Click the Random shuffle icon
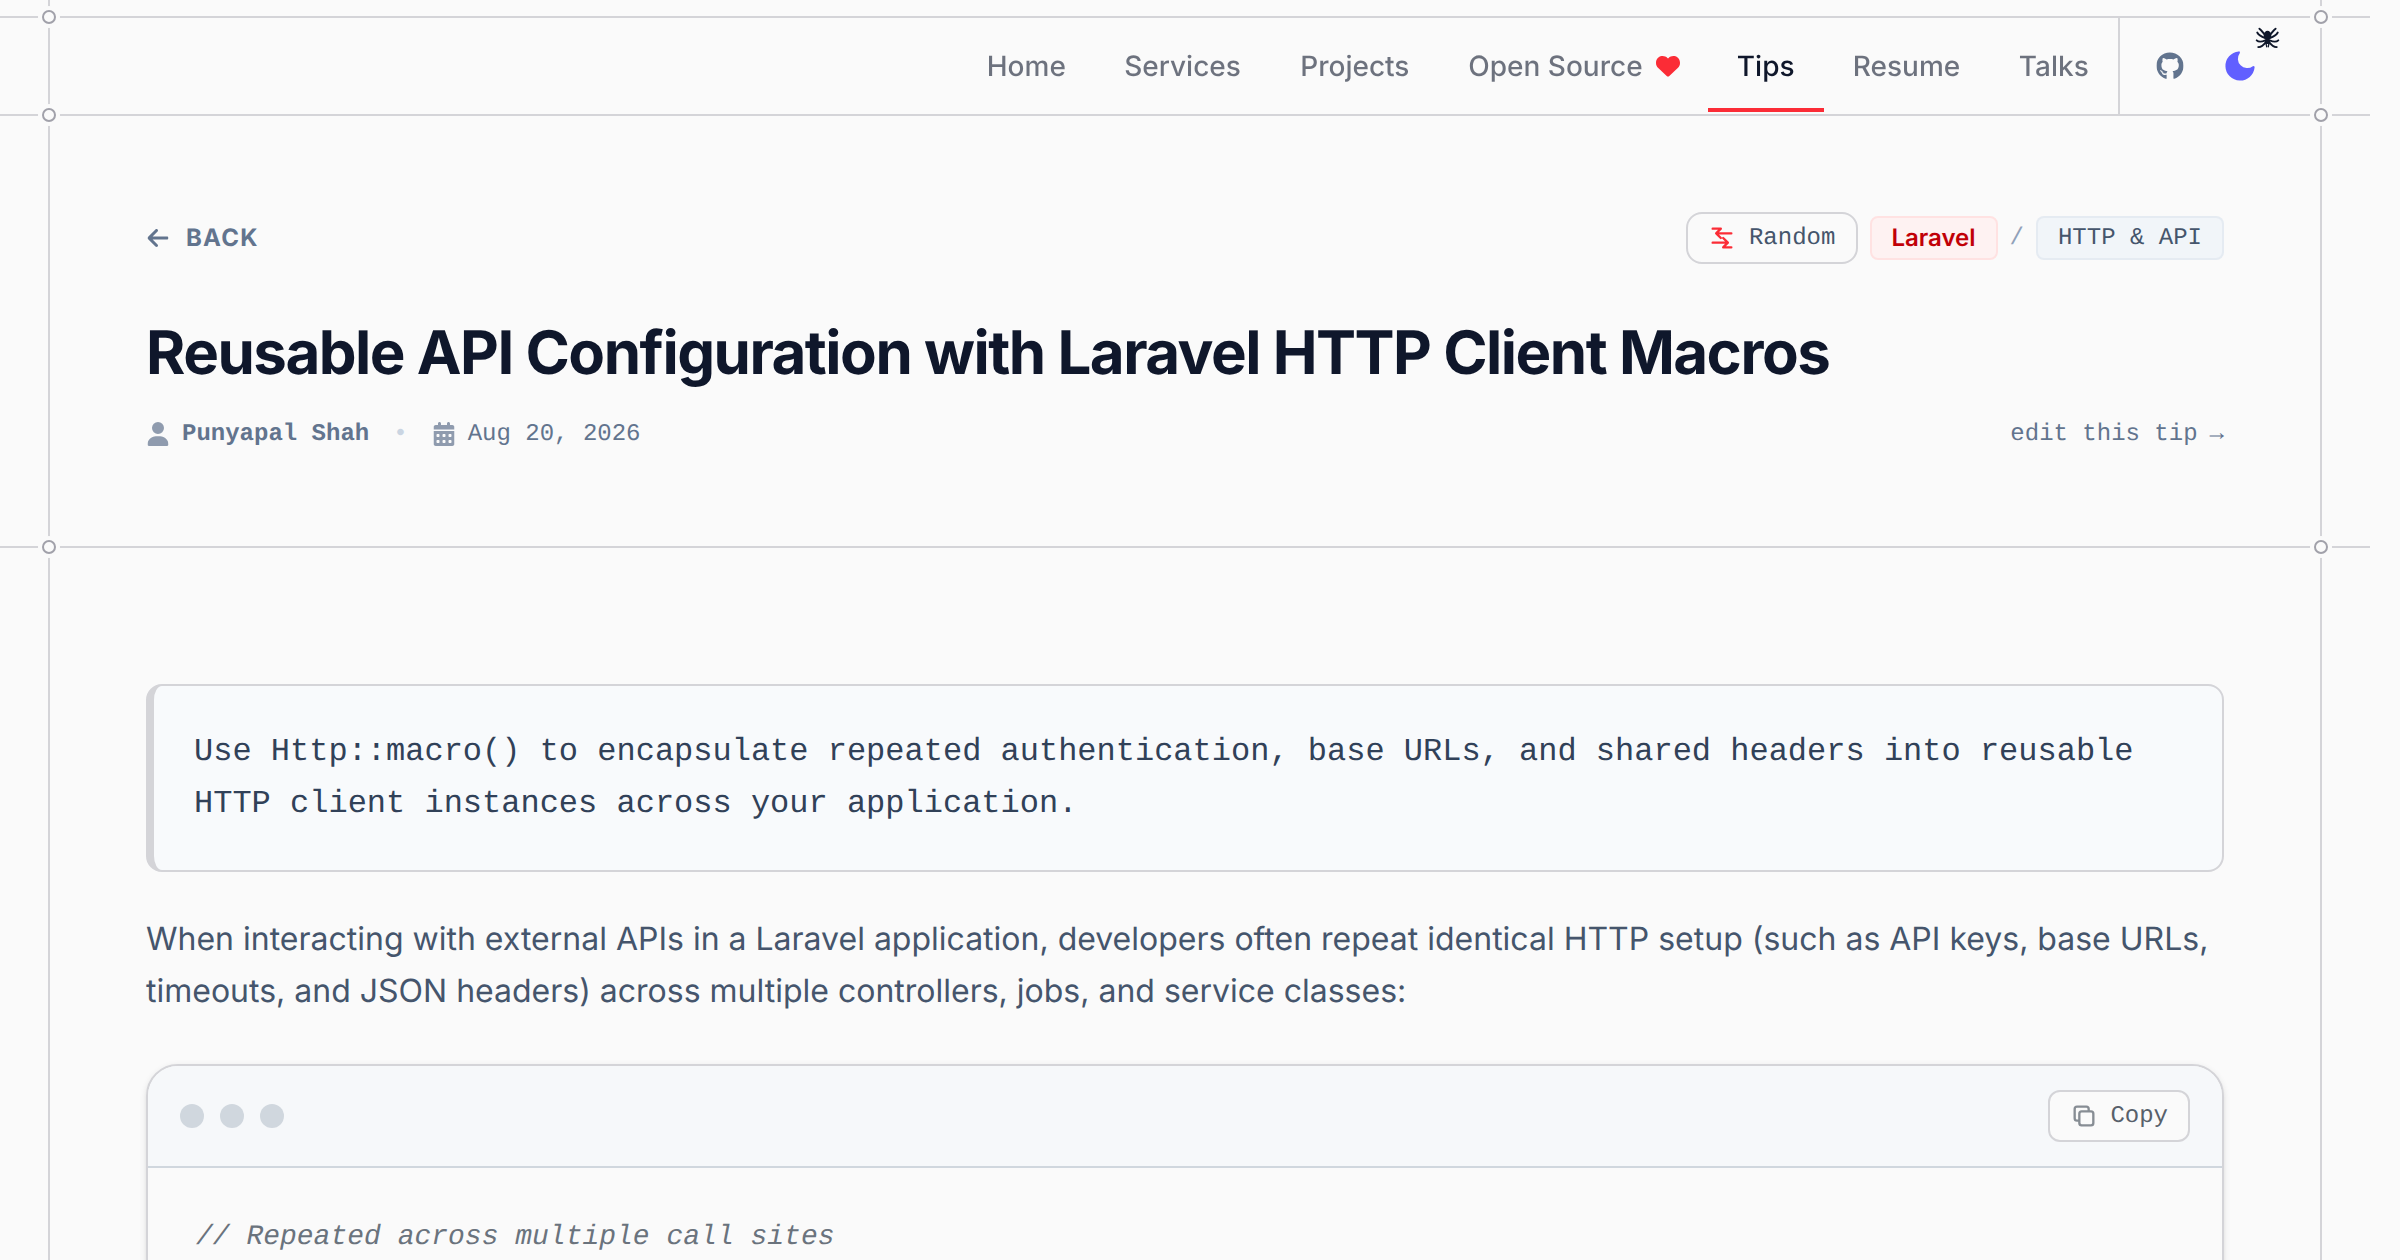The width and height of the screenshot is (2400, 1260). 1721,237
